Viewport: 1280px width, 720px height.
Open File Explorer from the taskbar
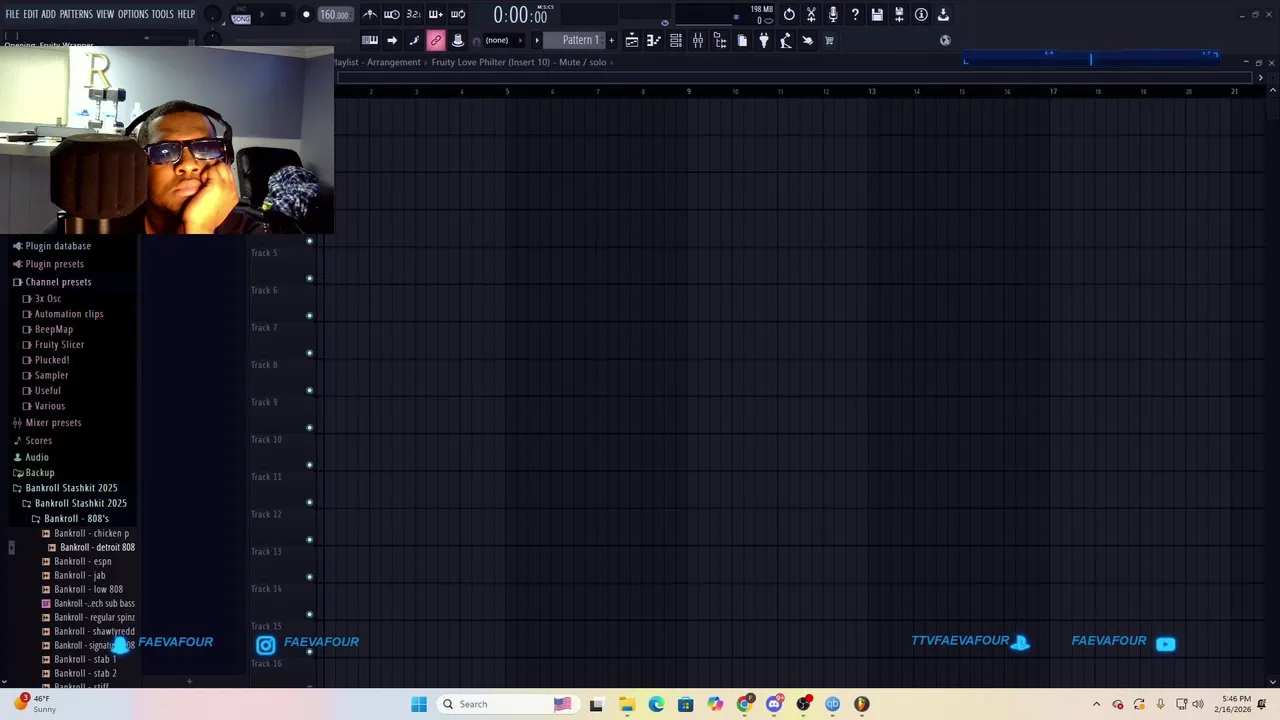point(626,704)
